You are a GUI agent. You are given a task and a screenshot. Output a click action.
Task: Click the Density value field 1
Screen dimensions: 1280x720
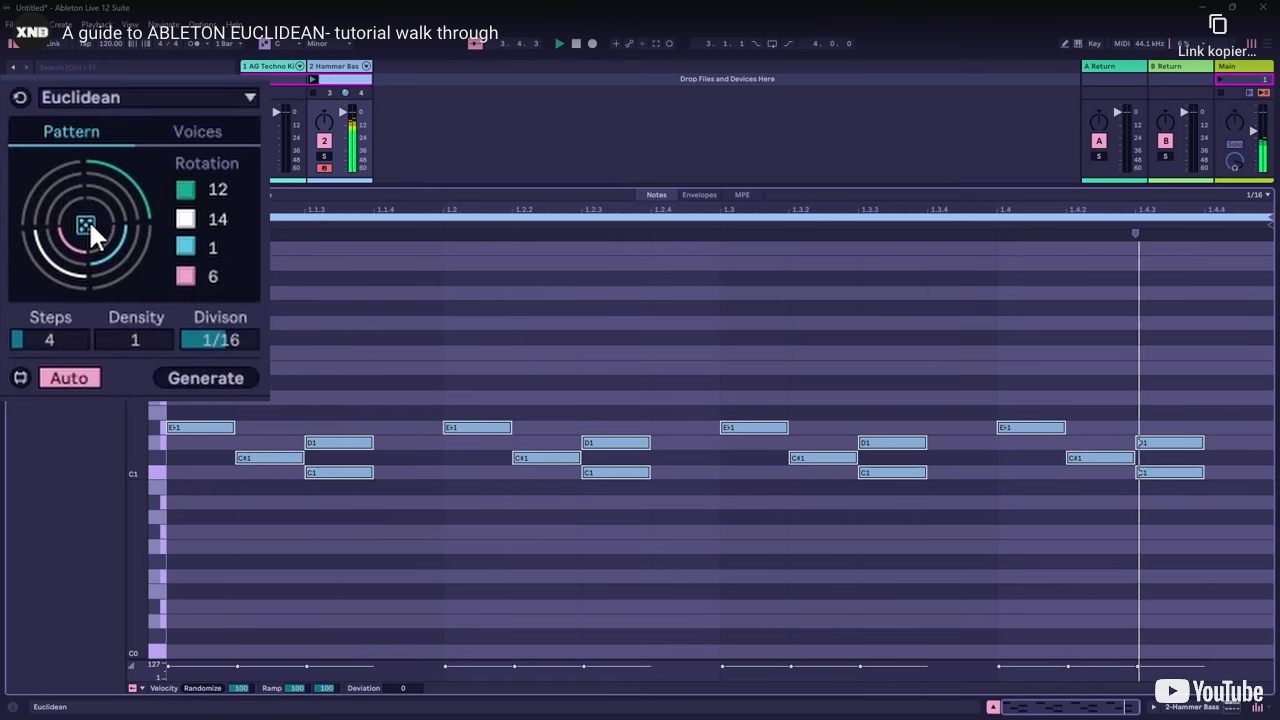135,340
